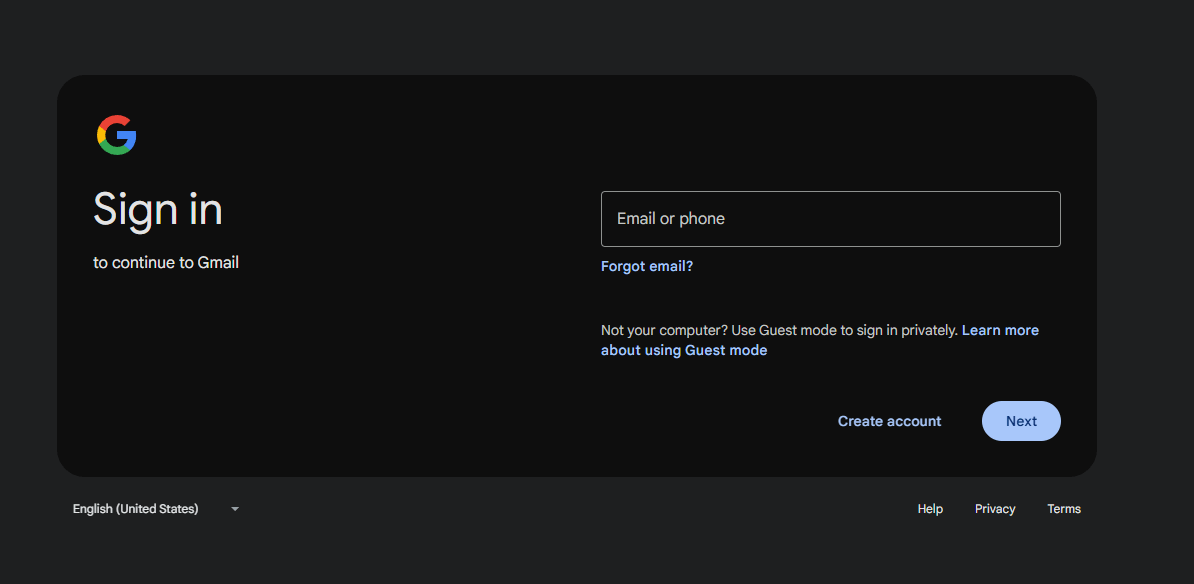Click the Next button

pyautogui.click(x=1021, y=421)
